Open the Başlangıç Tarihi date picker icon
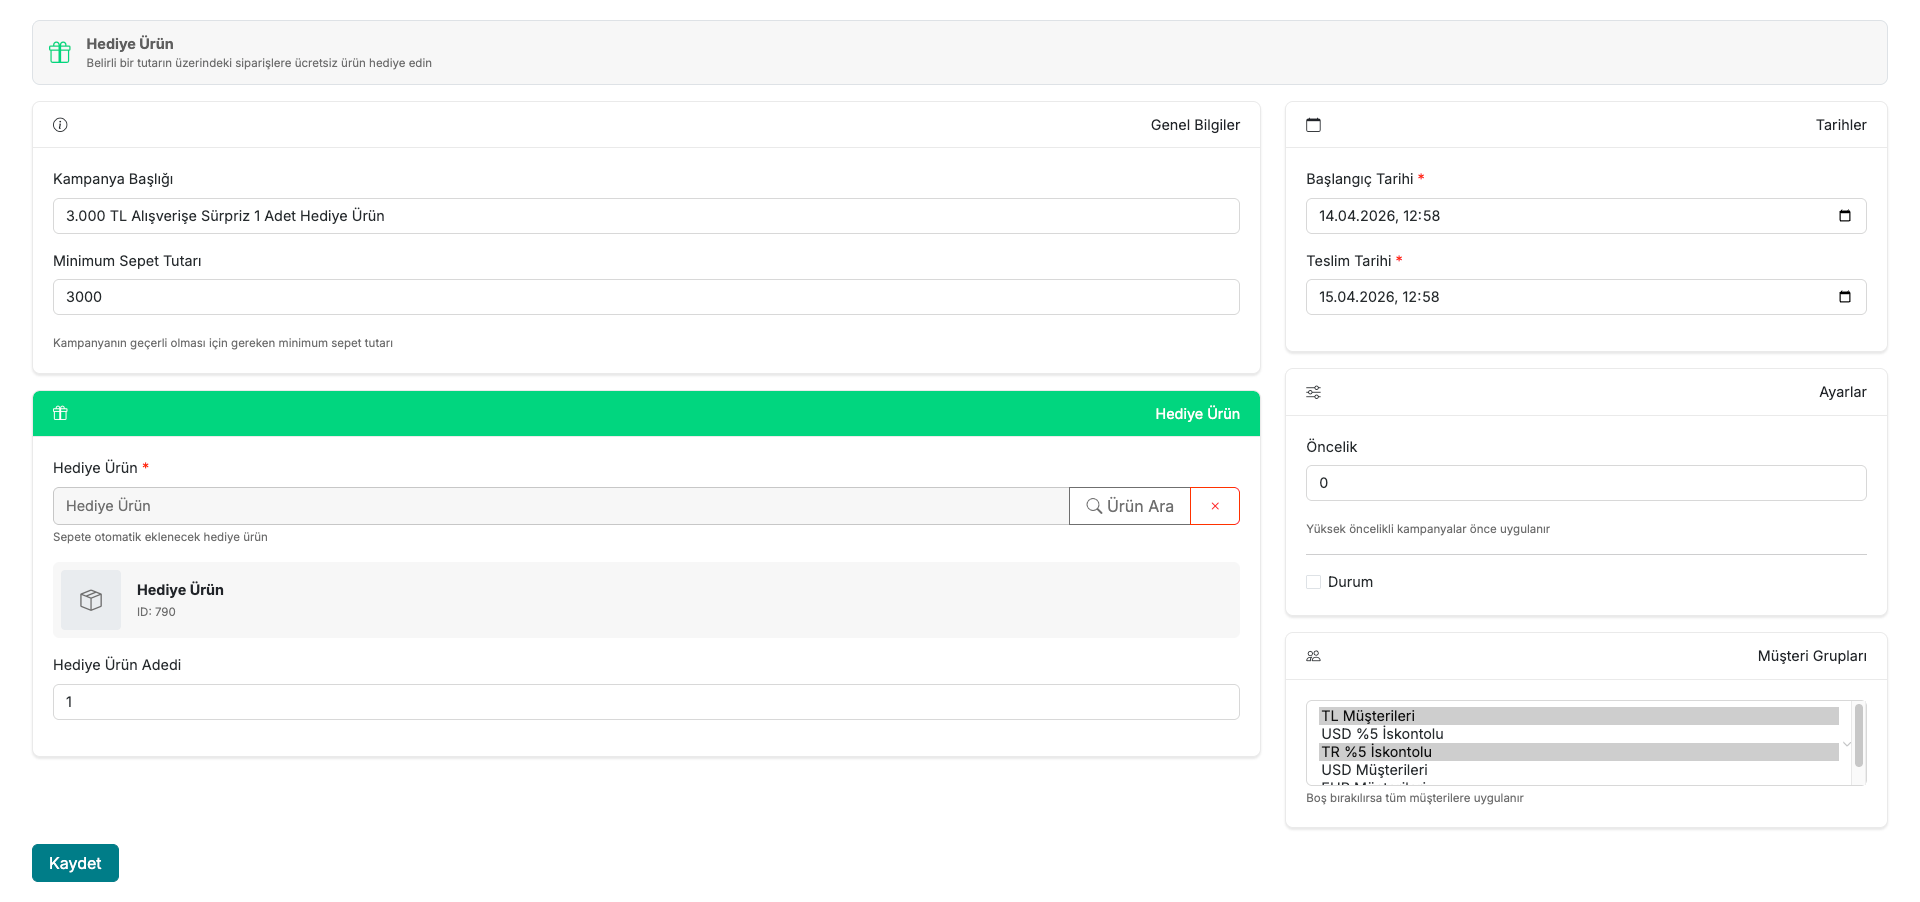Image resolution: width=1920 pixels, height=902 pixels. pyautogui.click(x=1844, y=216)
